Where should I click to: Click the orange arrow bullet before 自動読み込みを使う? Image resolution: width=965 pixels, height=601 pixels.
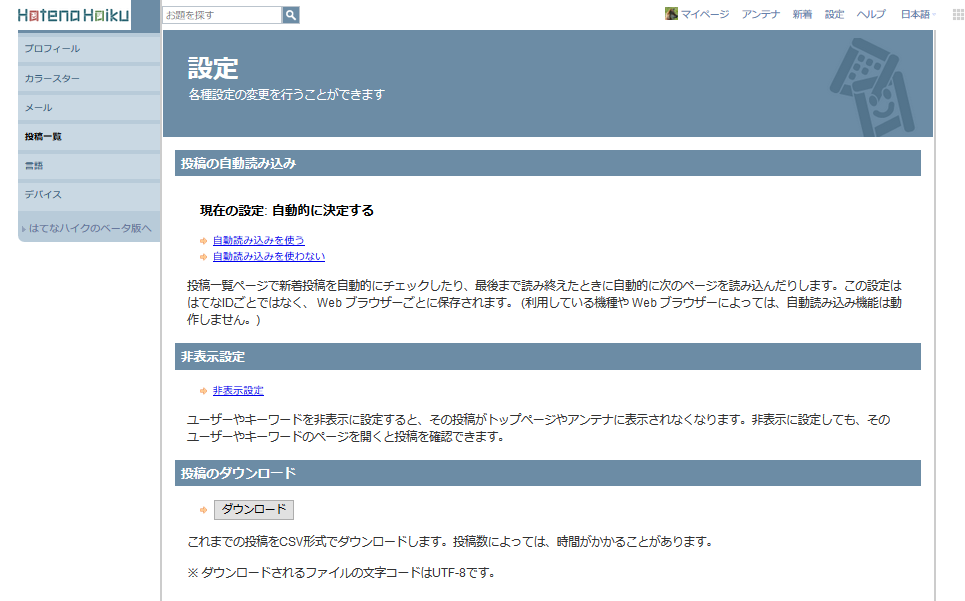coord(204,241)
